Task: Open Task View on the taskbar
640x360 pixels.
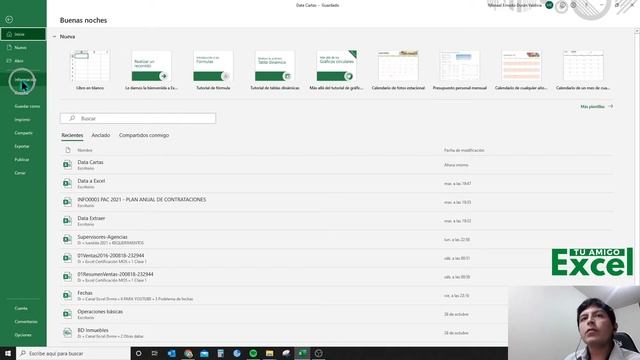Action: click(x=155, y=353)
